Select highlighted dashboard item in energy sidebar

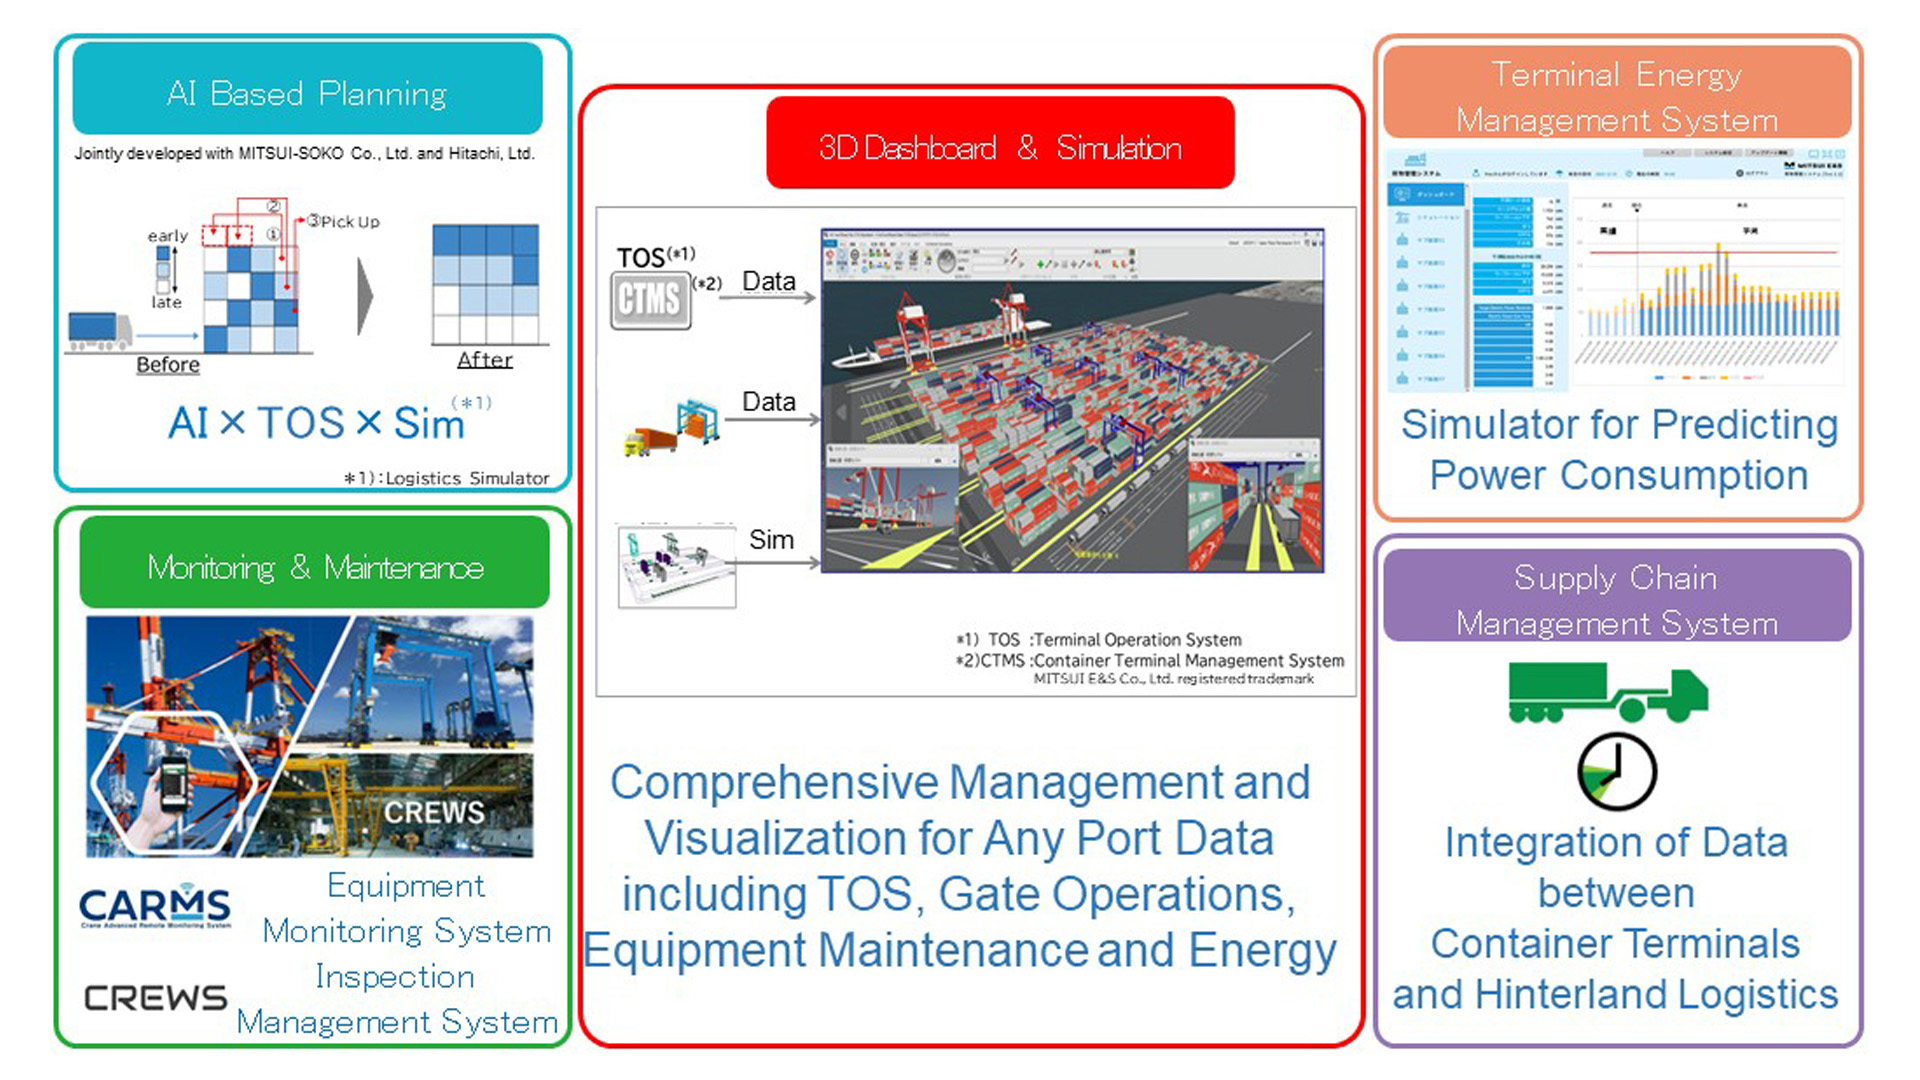coord(1426,194)
